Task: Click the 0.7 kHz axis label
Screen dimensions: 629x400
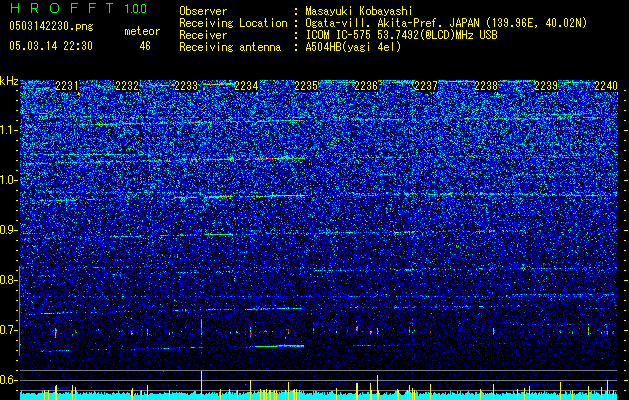Action: [x=8, y=330]
